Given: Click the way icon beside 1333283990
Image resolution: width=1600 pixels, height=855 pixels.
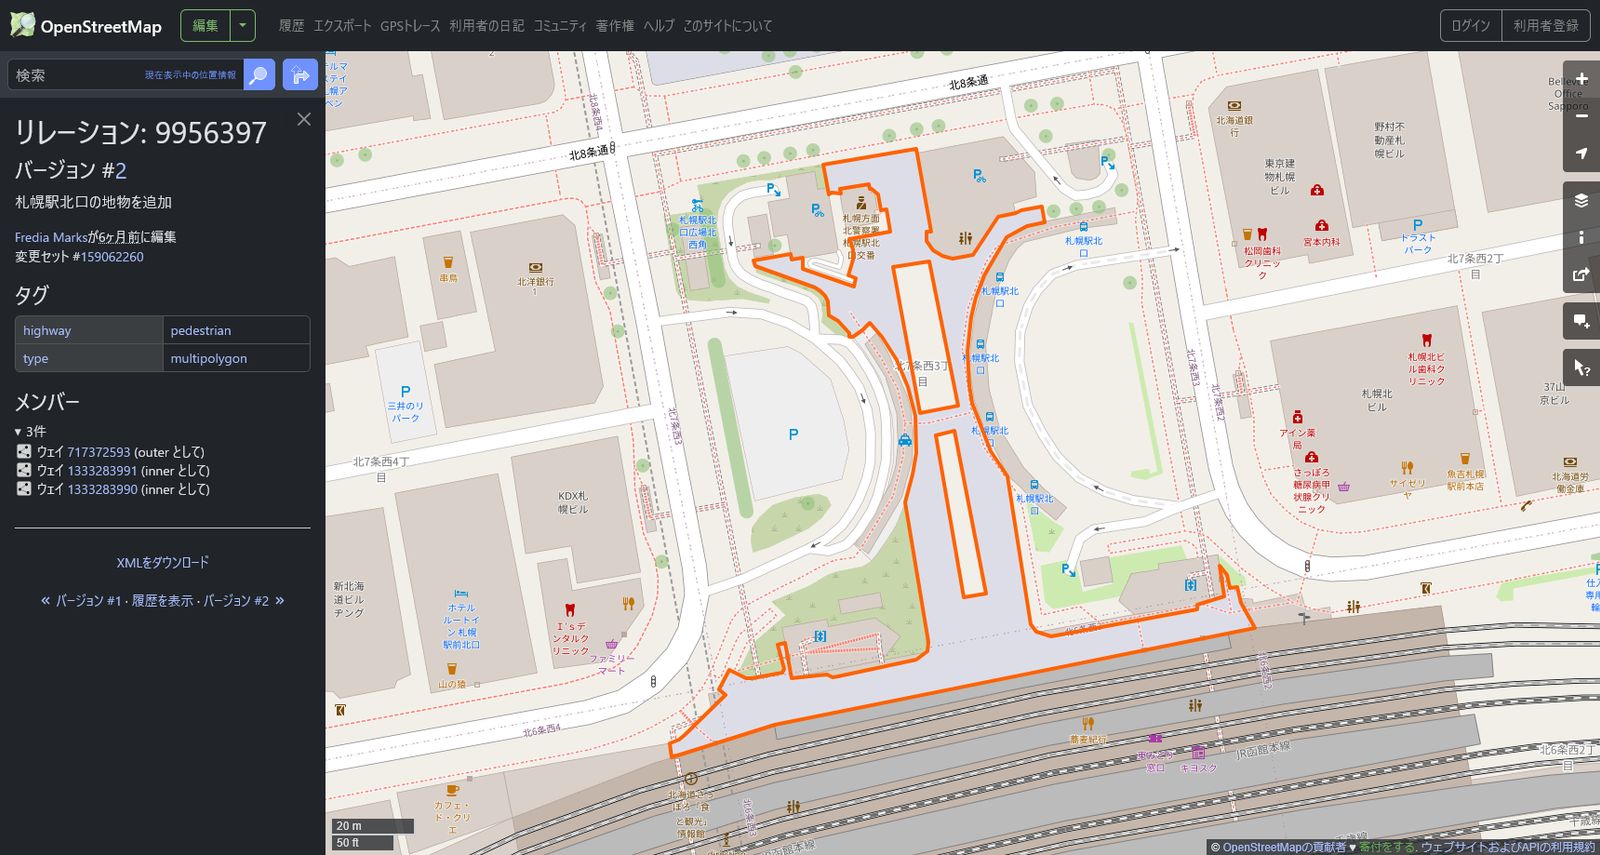Looking at the screenshot, I should 24,489.
